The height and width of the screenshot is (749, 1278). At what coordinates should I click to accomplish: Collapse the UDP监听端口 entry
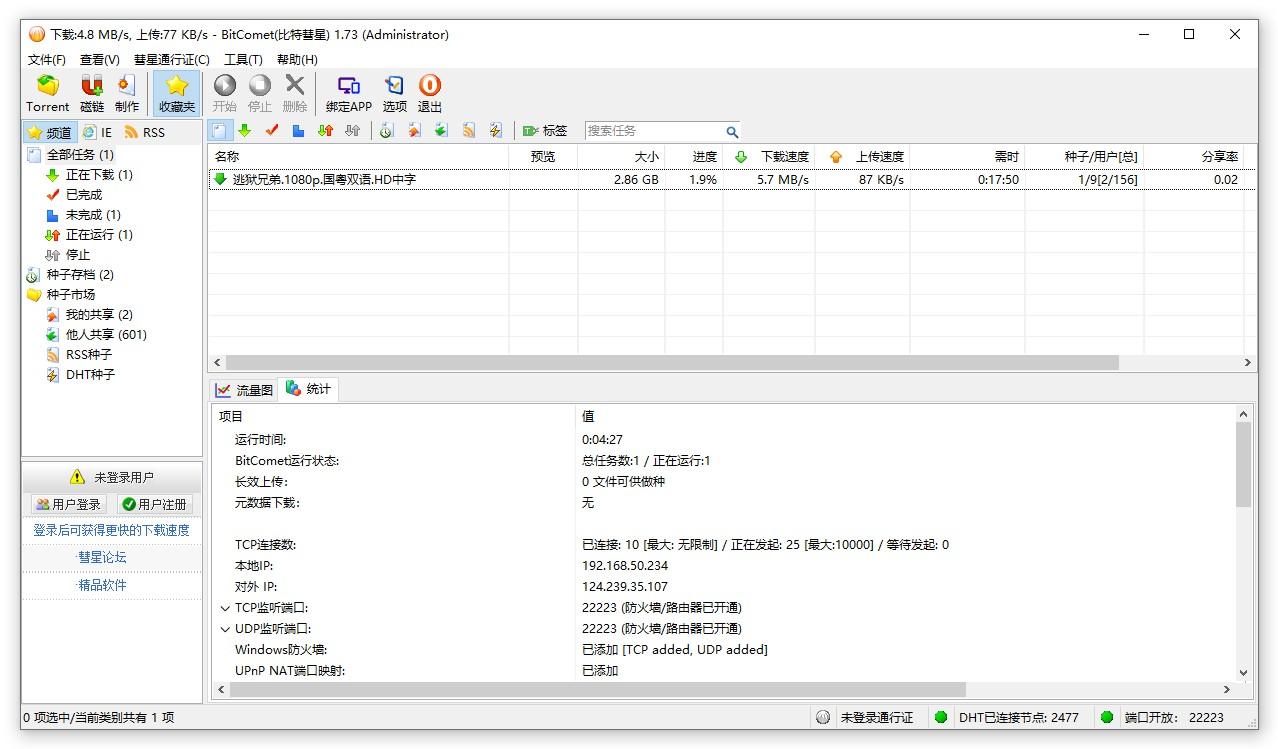tap(225, 629)
